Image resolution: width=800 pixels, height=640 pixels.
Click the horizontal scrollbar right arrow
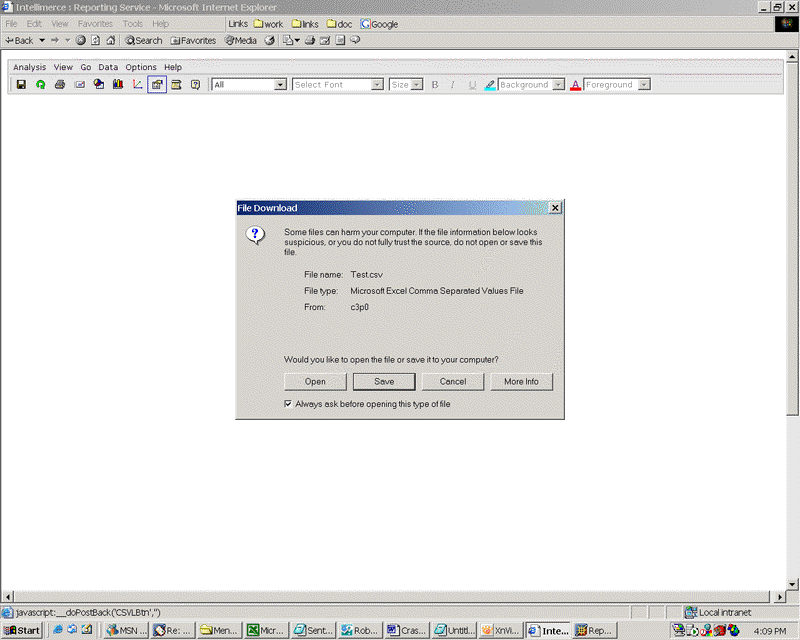tap(780, 596)
